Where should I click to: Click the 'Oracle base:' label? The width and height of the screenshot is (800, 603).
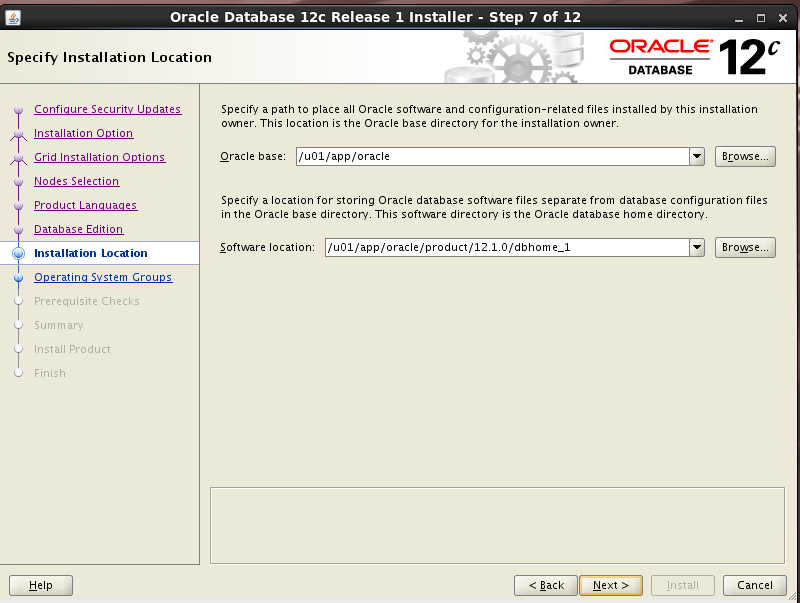[253, 156]
